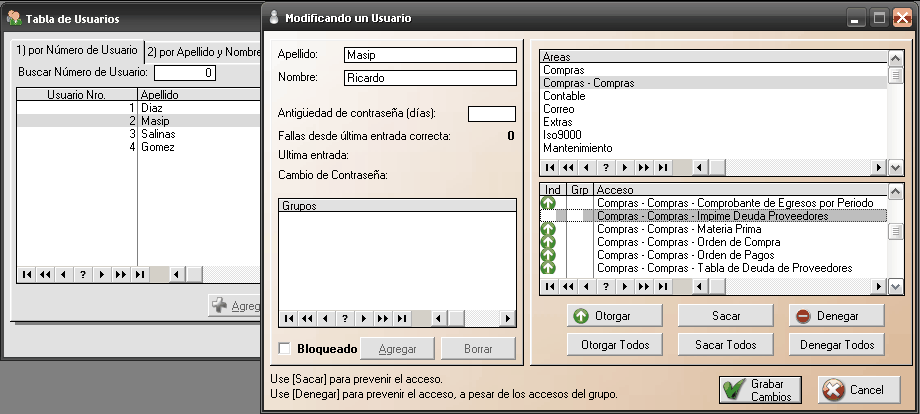Click the search question mark in users navigator

[82, 274]
